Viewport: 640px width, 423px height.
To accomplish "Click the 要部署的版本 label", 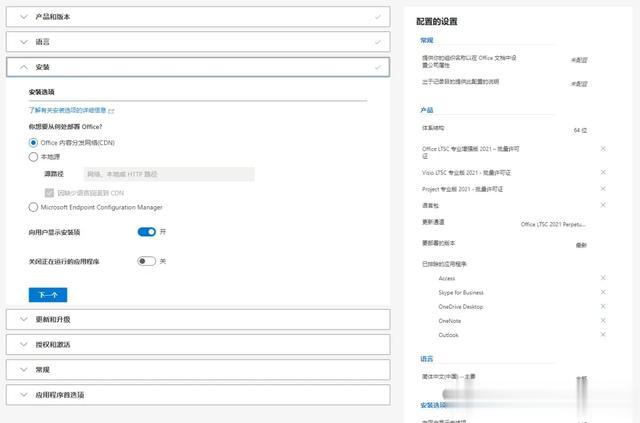I will click(x=438, y=243).
